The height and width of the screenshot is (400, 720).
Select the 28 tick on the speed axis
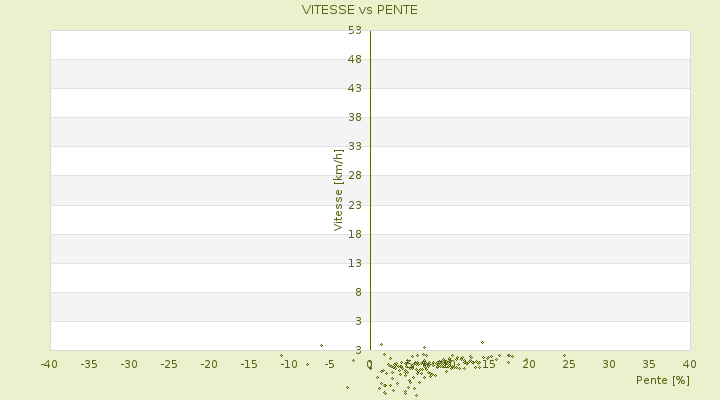coord(354,176)
